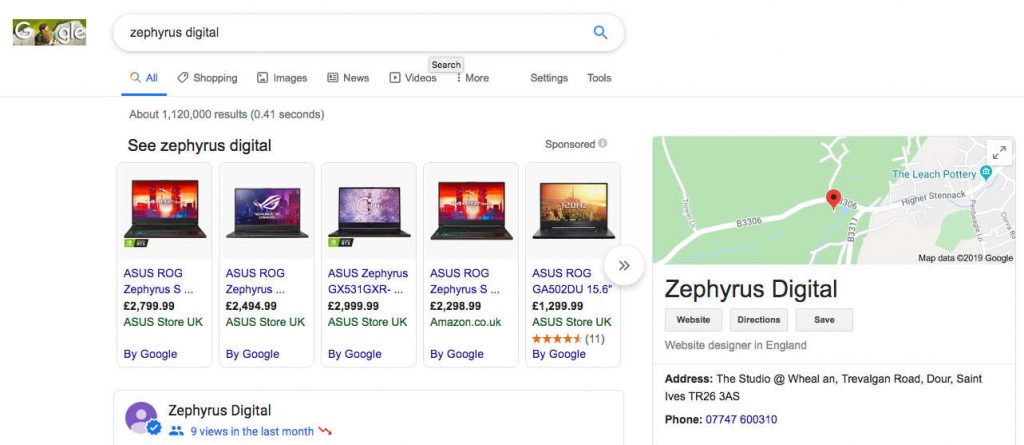Image resolution: width=1024 pixels, height=445 pixels.
Task: Click the Directions button
Action: coord(759,320)
